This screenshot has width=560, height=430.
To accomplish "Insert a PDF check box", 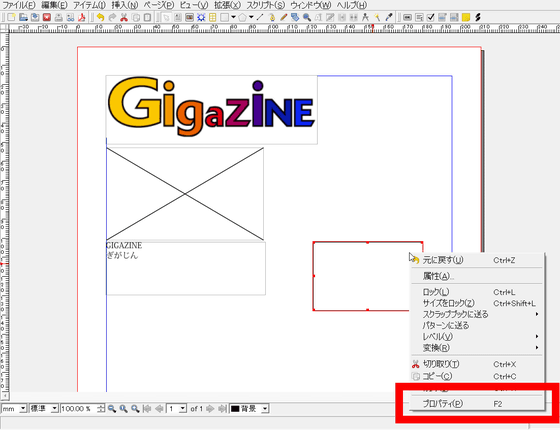I will click(x=431, y=17).
